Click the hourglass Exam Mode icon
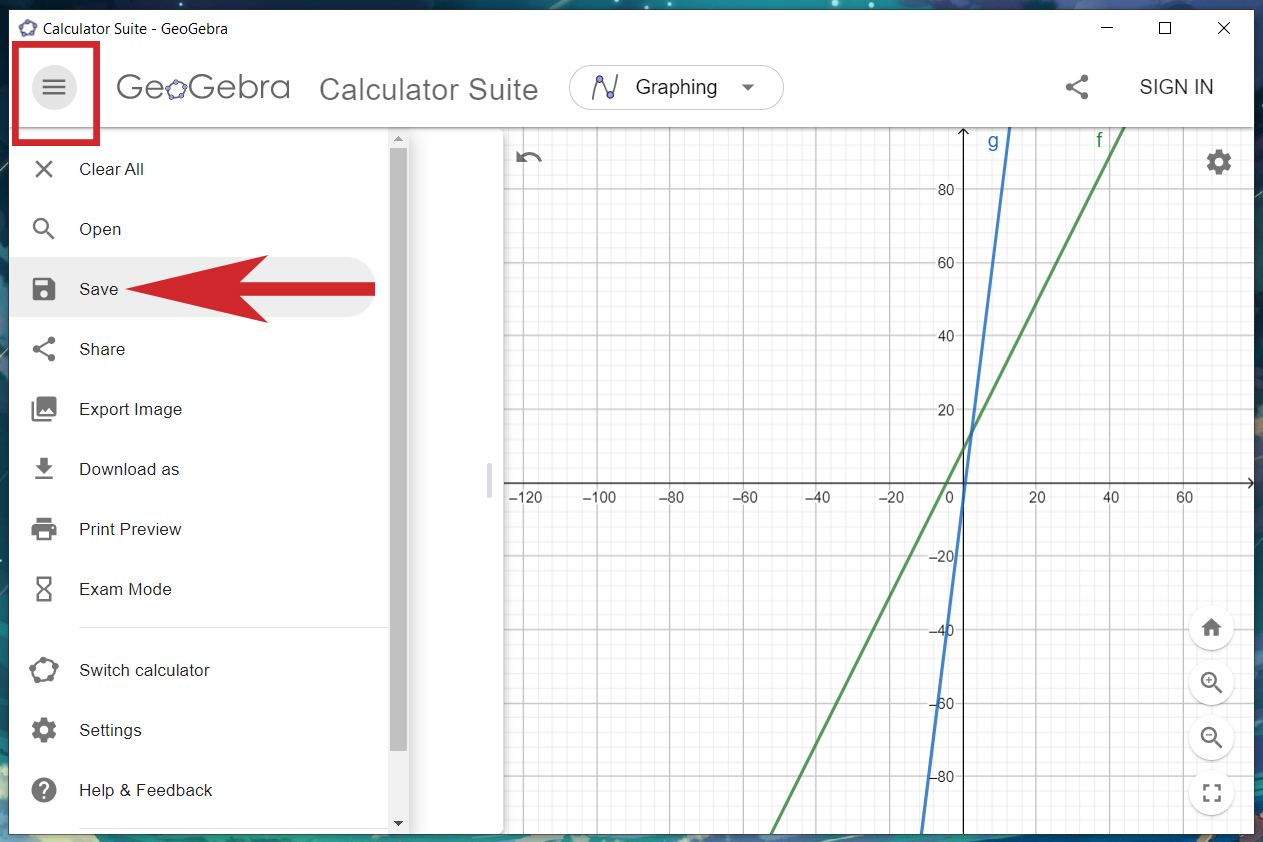 [x=44, y=589]
